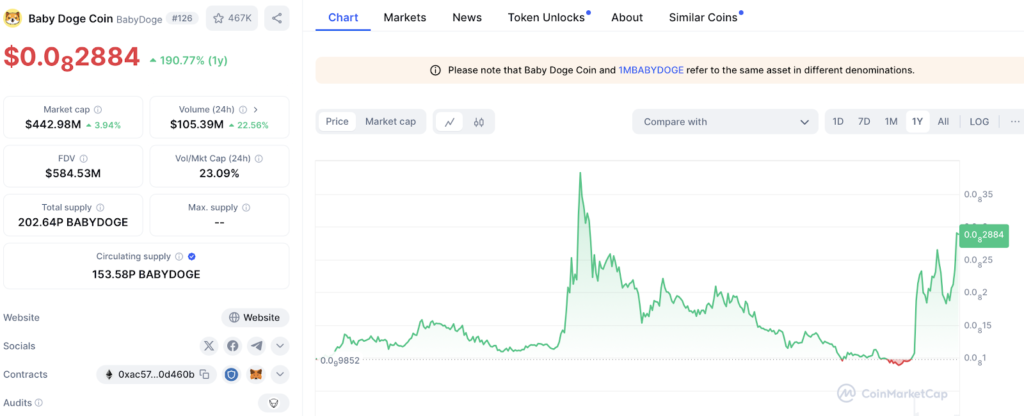The image size is (1024, 416).
Task: Click the 23.09% Vol/Mkt Cap value
Action: (x=219, y=173)
